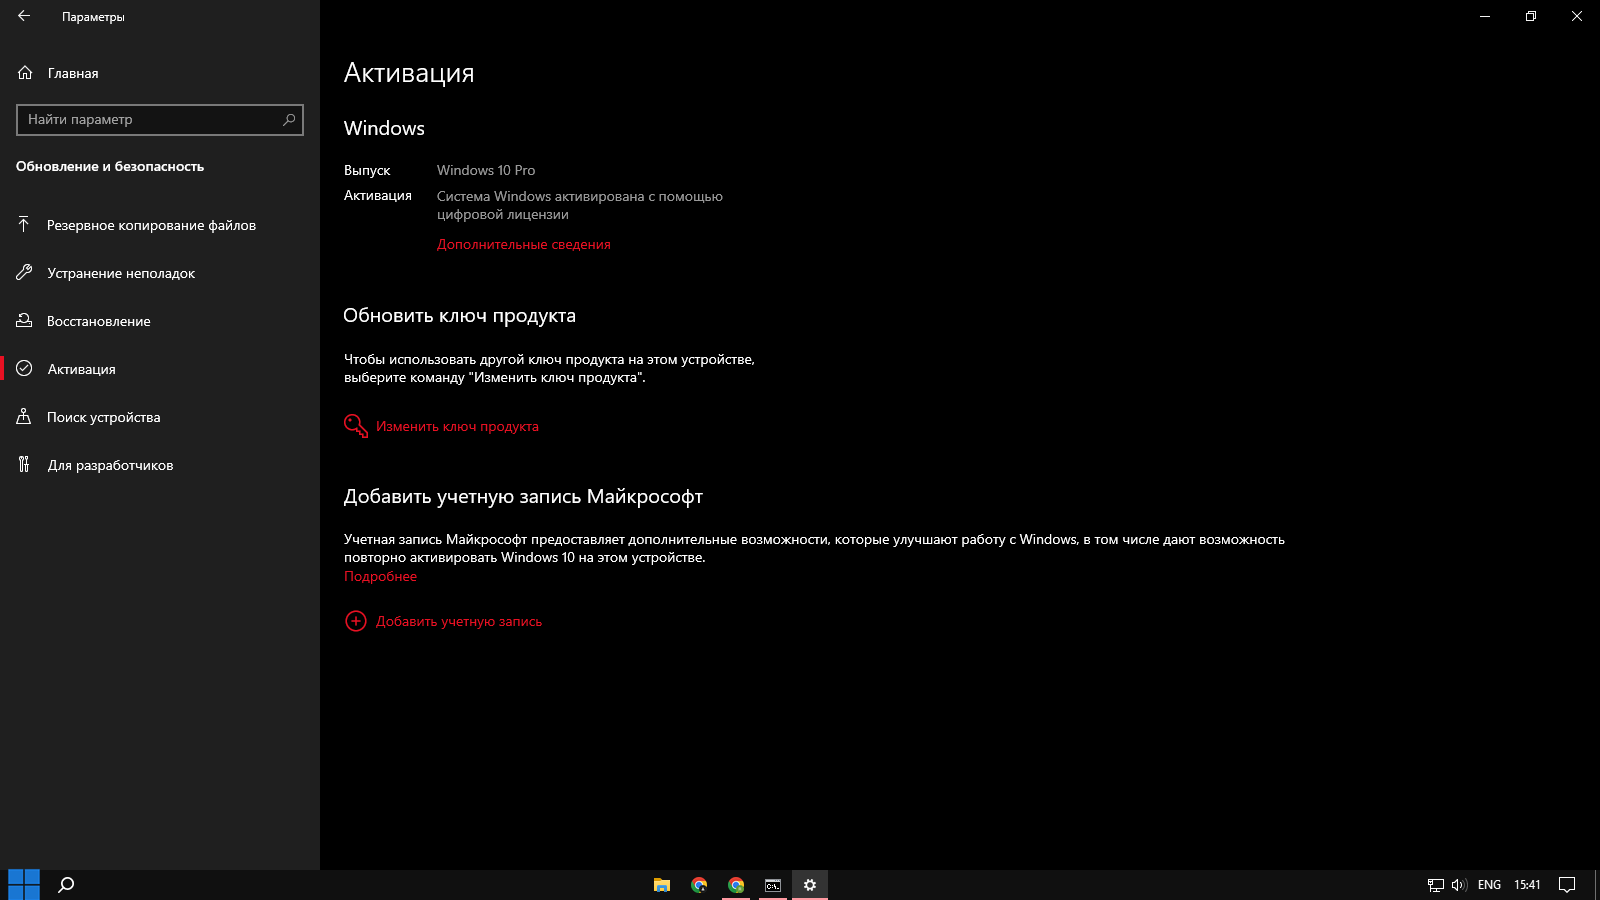Screen dimensions: 1600x900
Task: Launch File Explorer from taskbar
Action: [662, 885]
